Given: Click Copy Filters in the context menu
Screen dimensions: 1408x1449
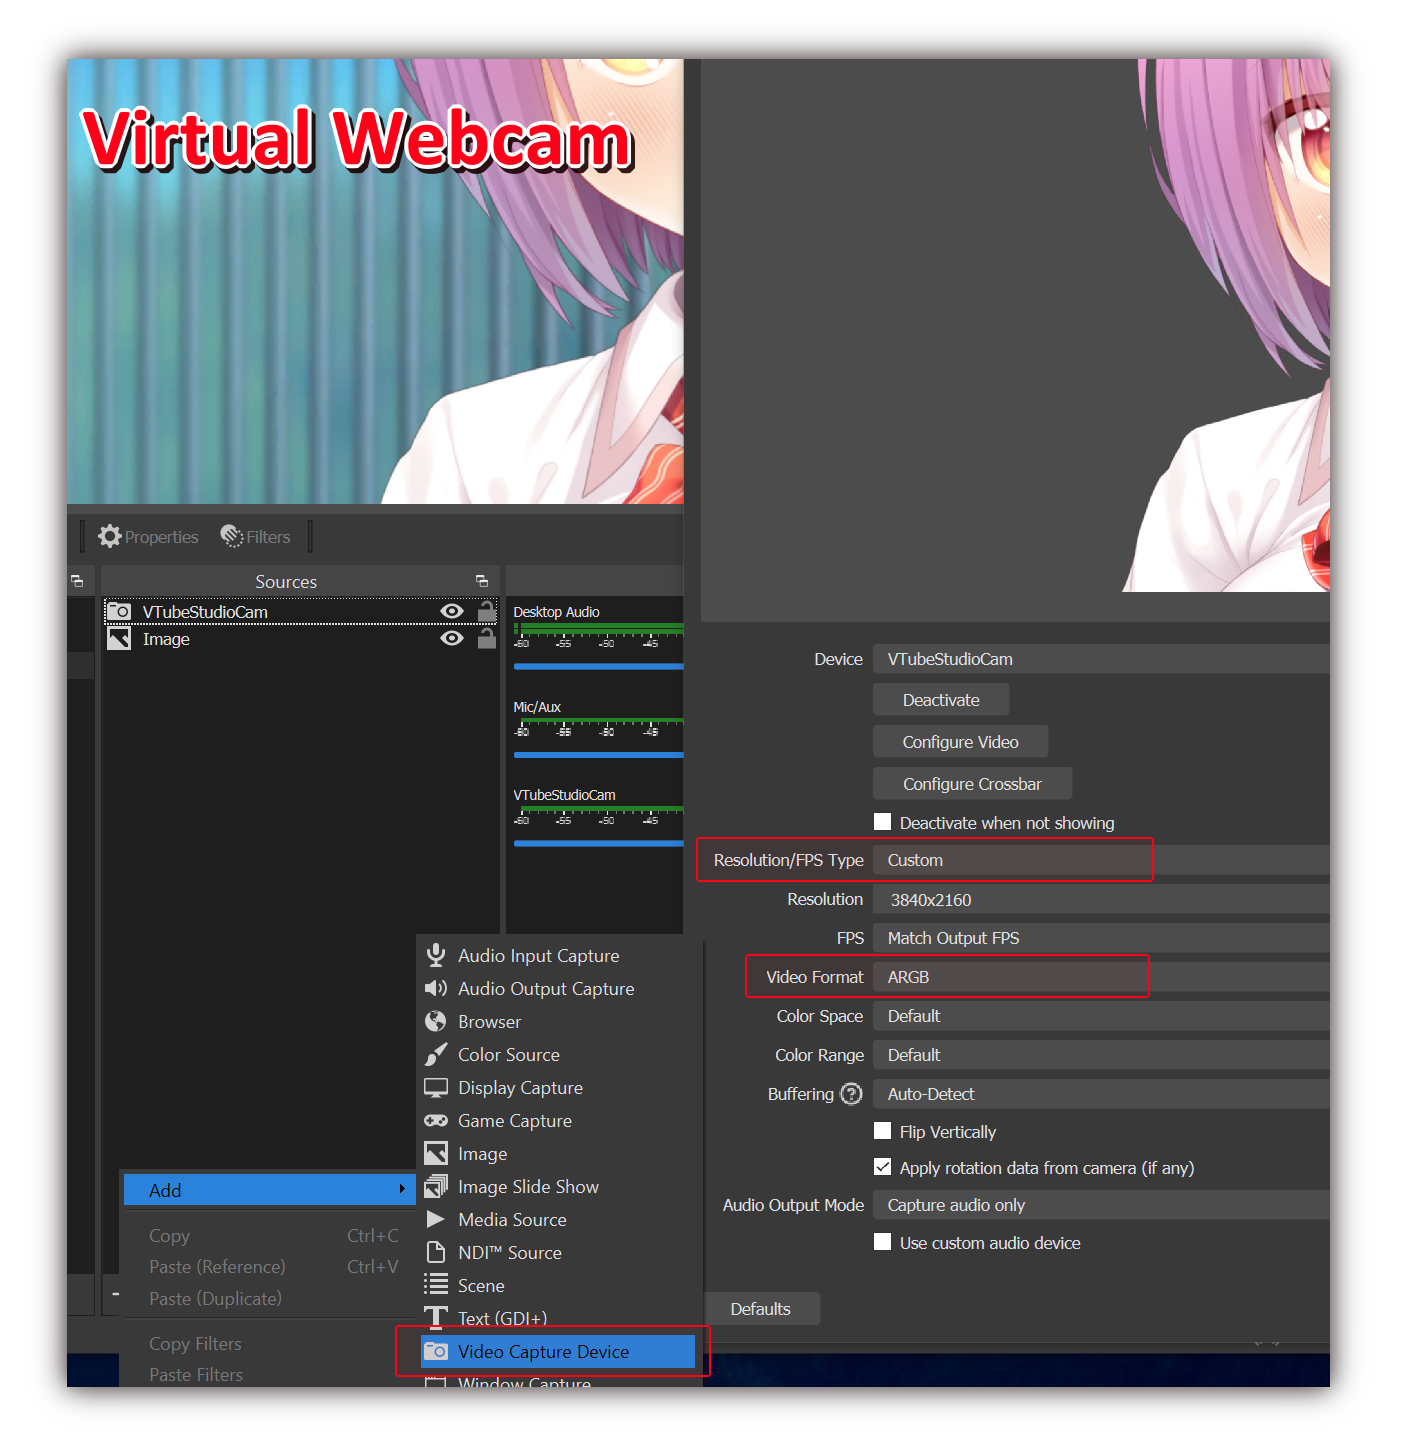Looking at the screenshot, I should coord(195,1343).
